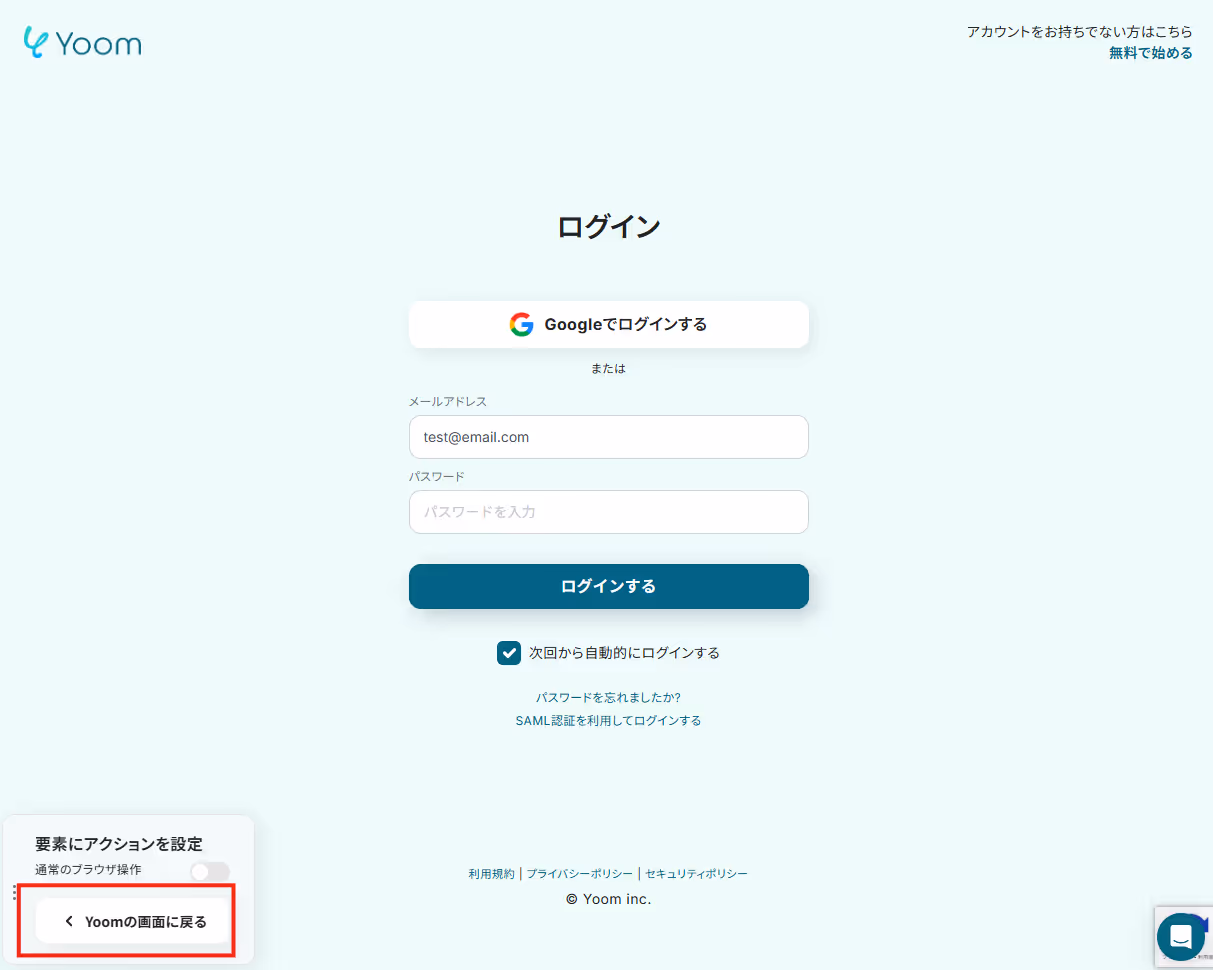Viewport: 1213px width, 970px height.
Task: Focus the メールアドレス input field
Action: click(608, 437)
